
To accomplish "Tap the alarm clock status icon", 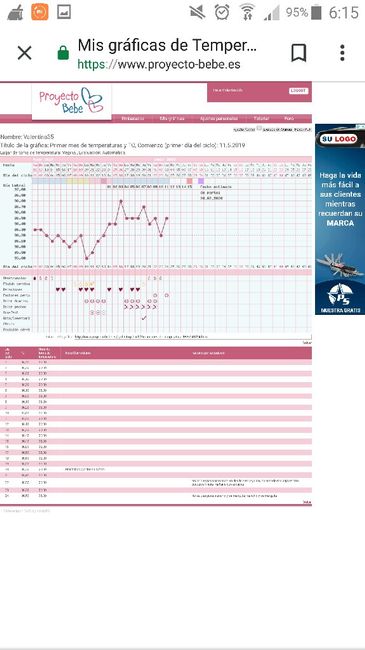I will [222, 12].
